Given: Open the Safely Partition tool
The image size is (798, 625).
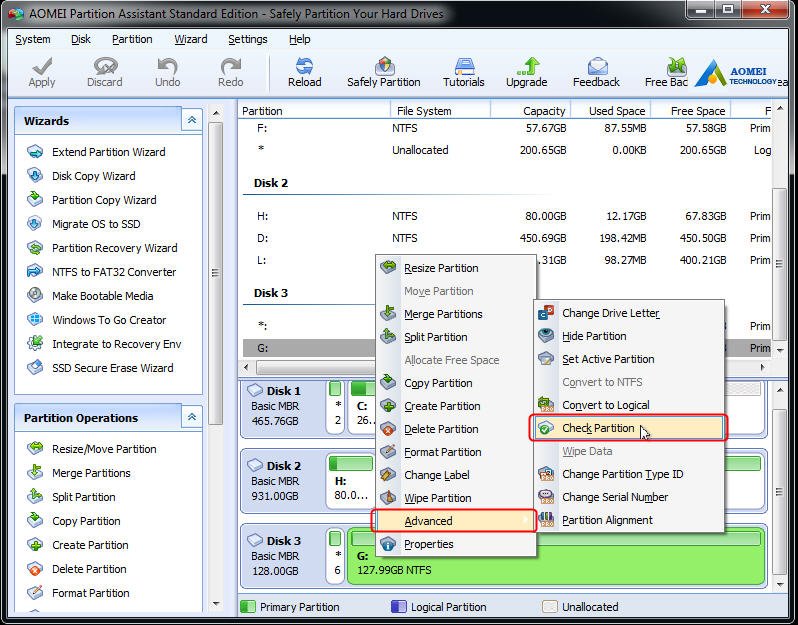Looking at the screenshot, I should [x=384, y=72].
